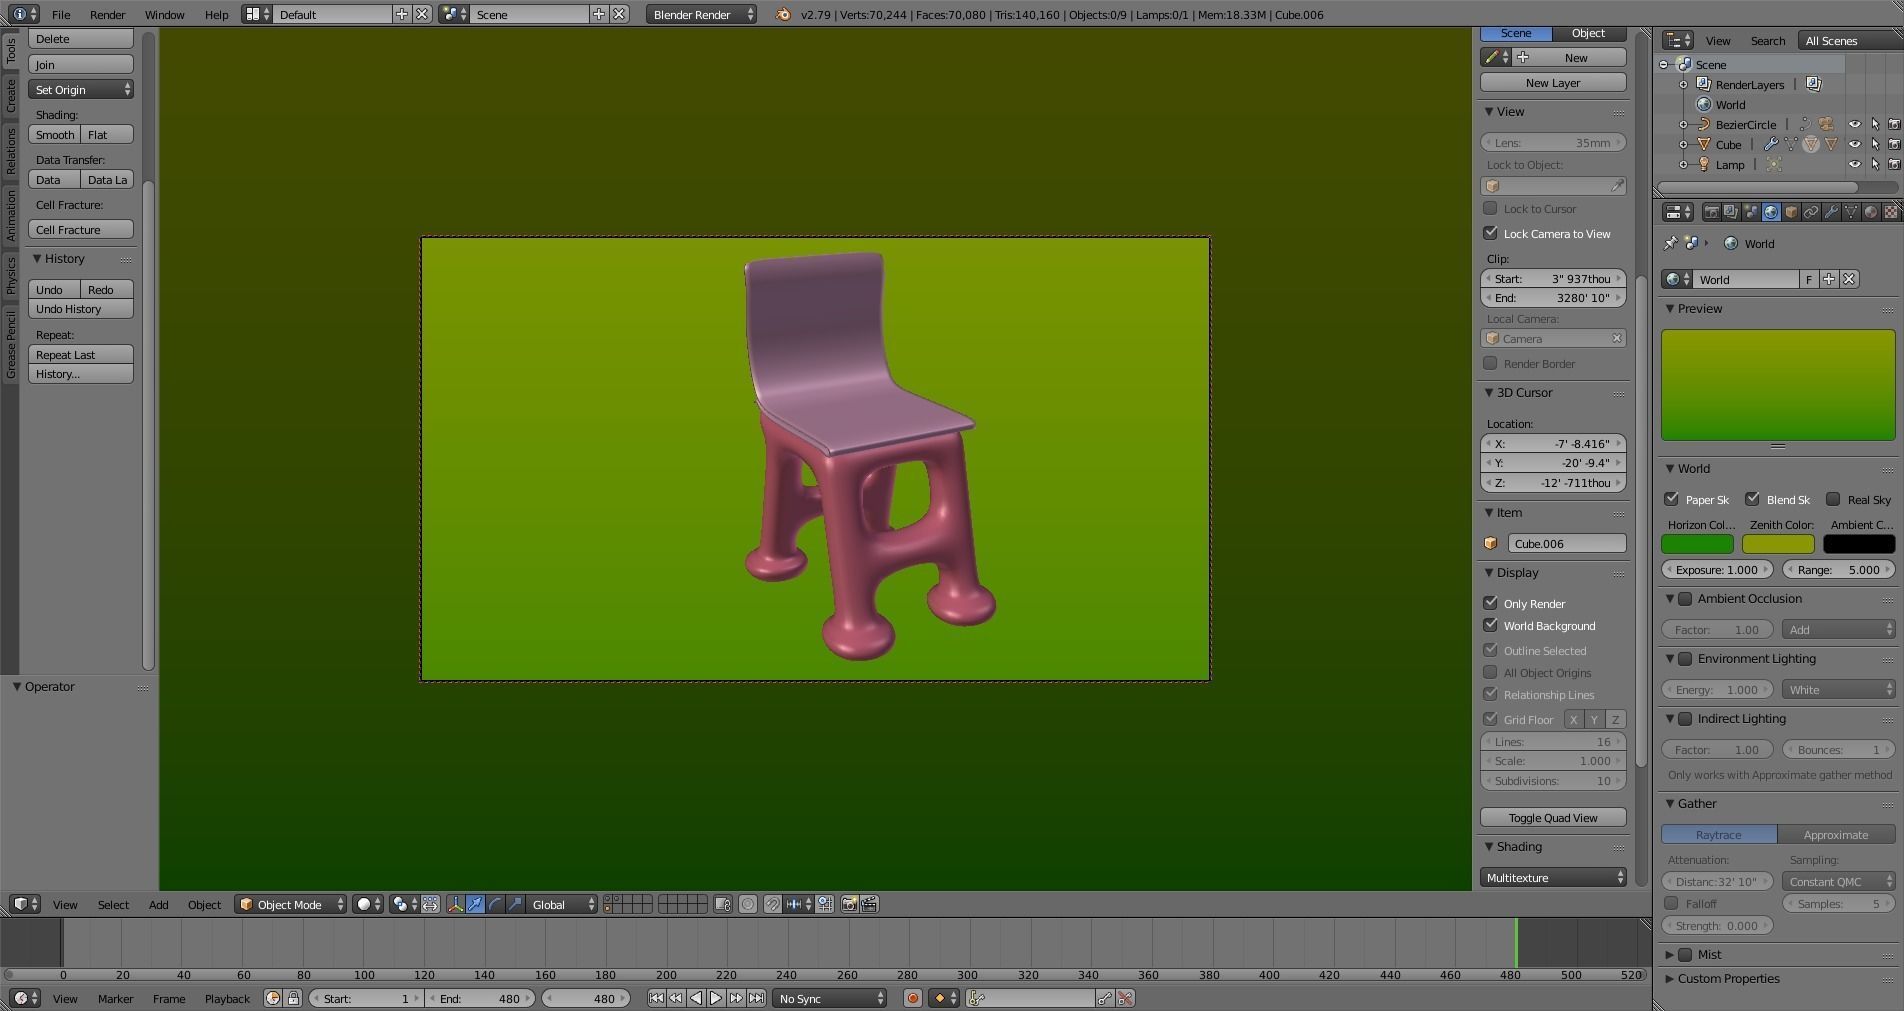The height and width of the screenshot is (1011, 1904).
Task: Open the Object properties tab (cube icon)
Action: 1791,212
